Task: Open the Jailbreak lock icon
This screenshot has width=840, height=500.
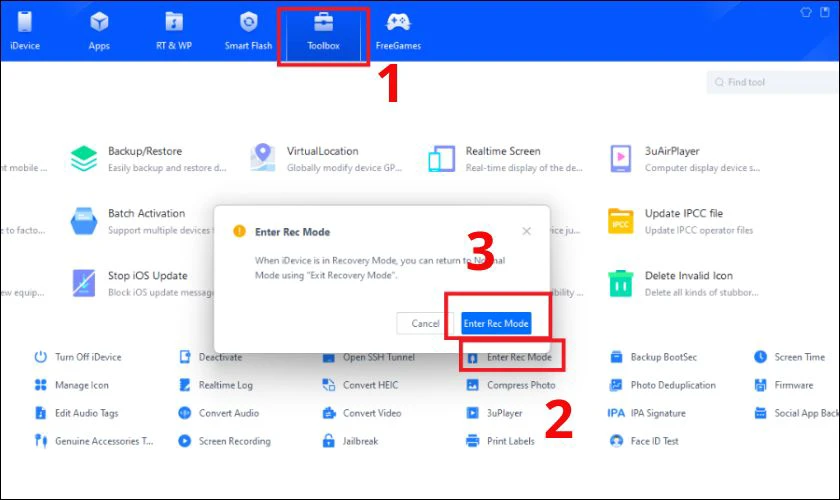Action: (x=328, y=441)
